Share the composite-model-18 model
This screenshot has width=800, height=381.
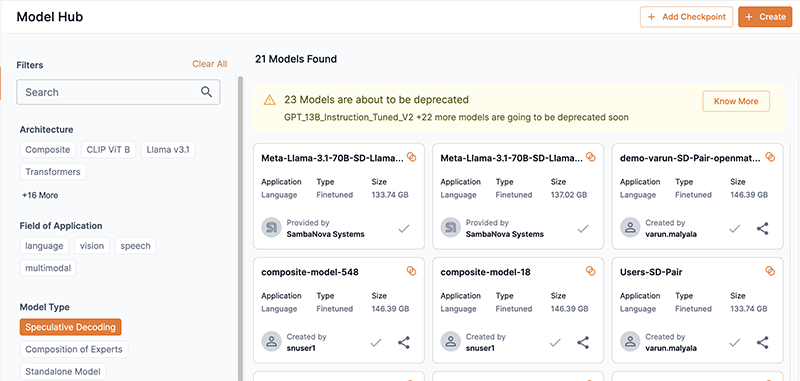[x=584, y=342]
